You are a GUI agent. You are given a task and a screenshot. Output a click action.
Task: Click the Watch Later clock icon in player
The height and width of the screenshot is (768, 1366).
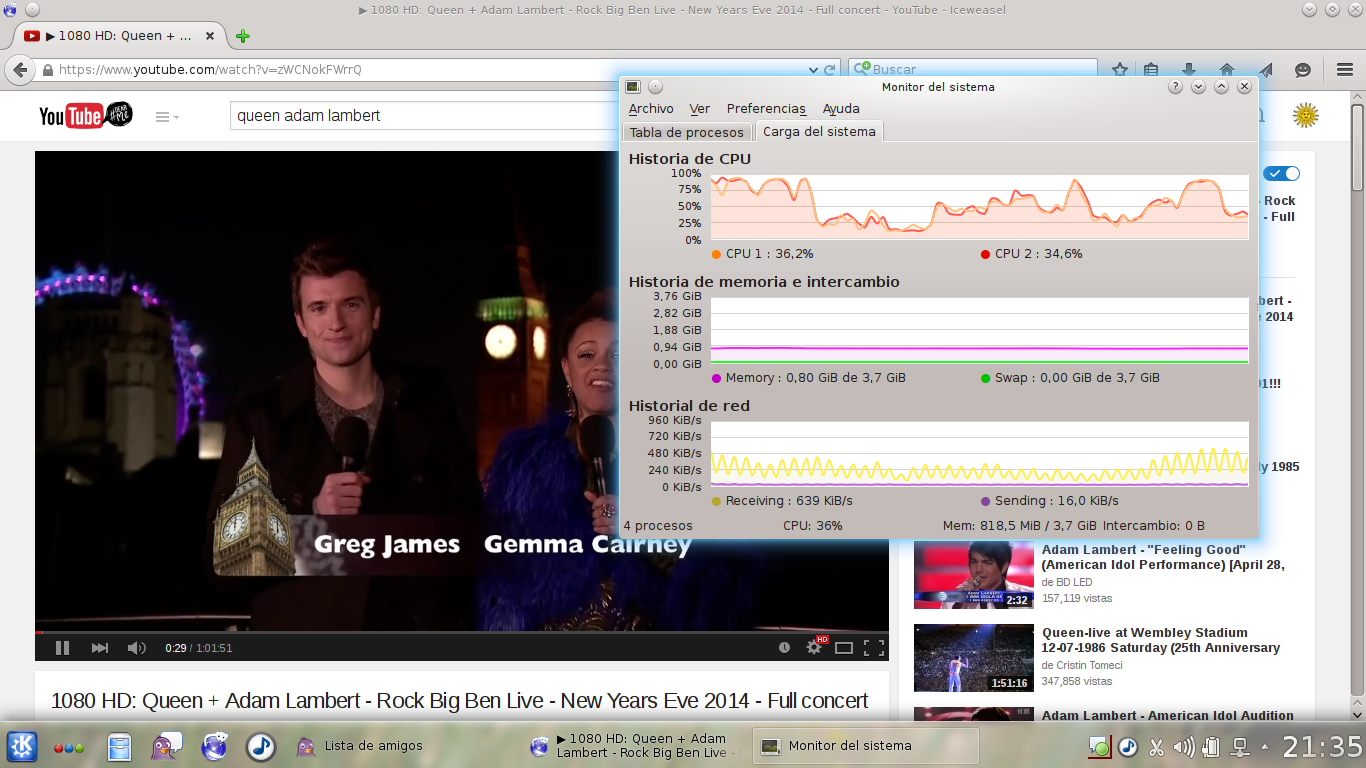784,648
